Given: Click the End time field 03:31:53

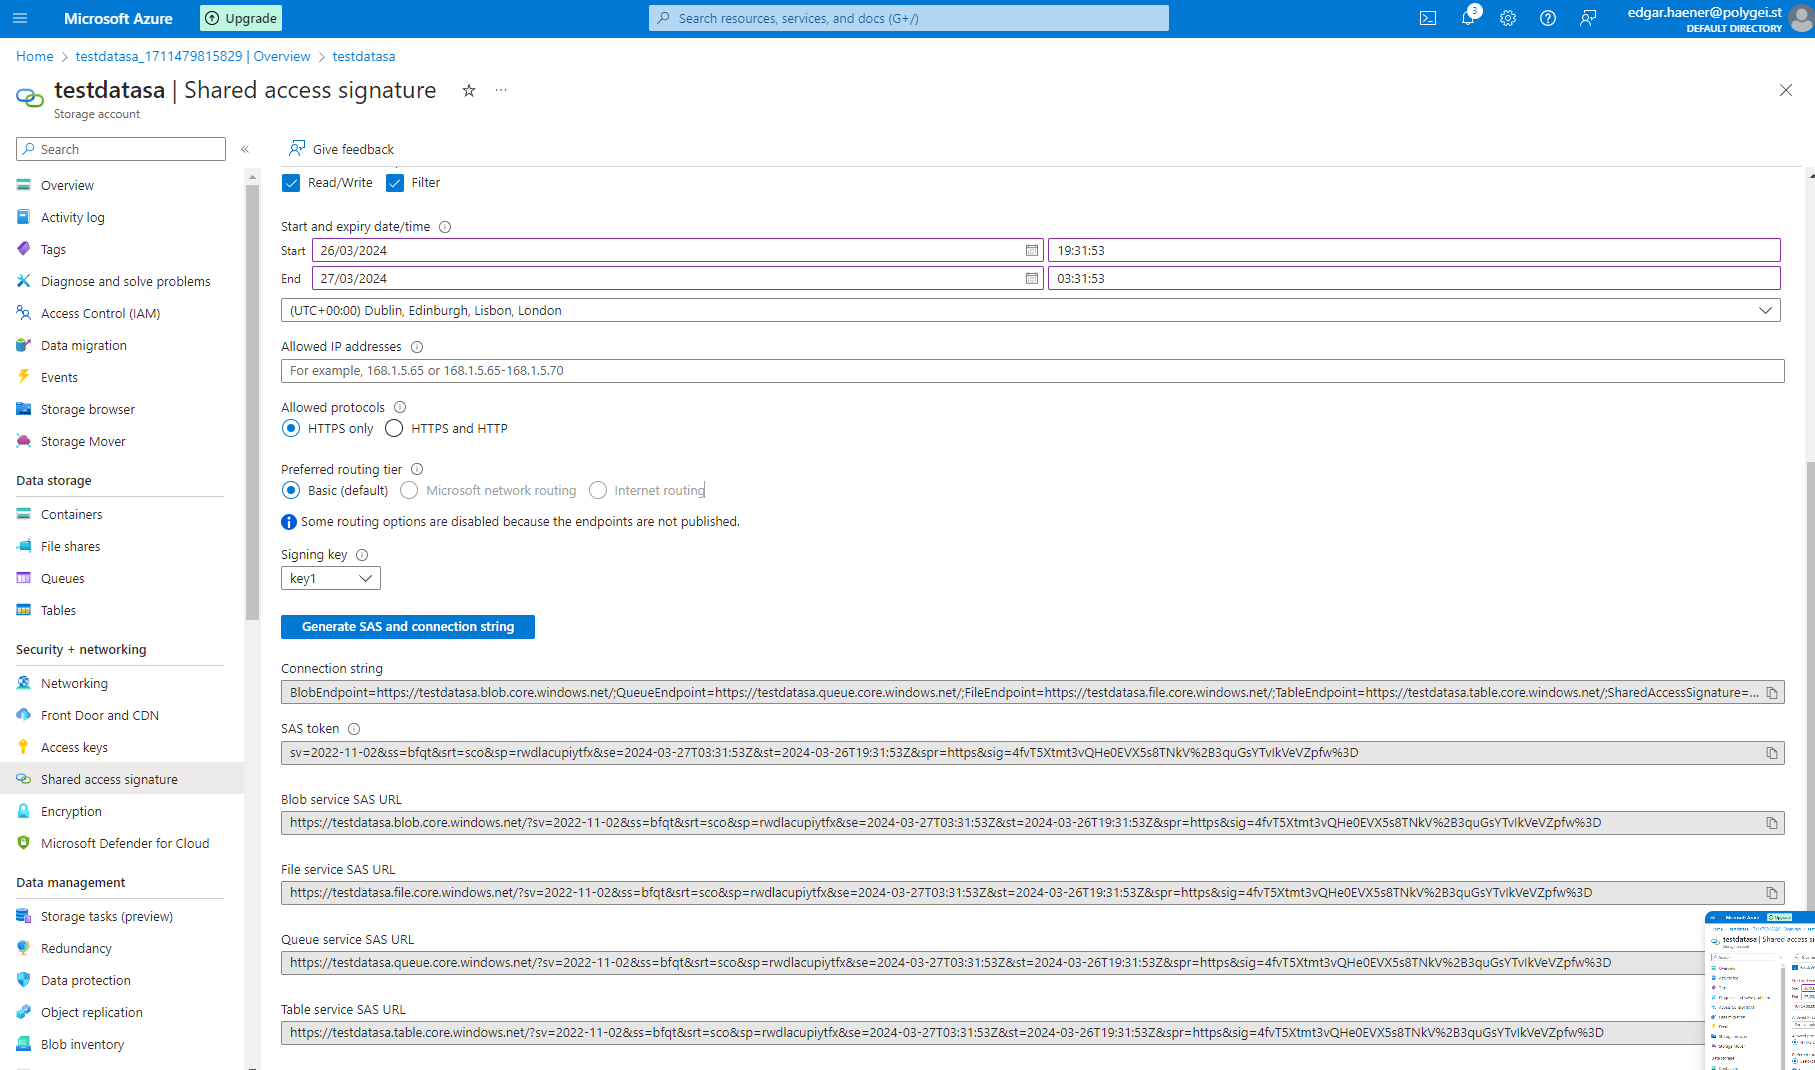Looking at the screenshot, I should pos(1414,278).
